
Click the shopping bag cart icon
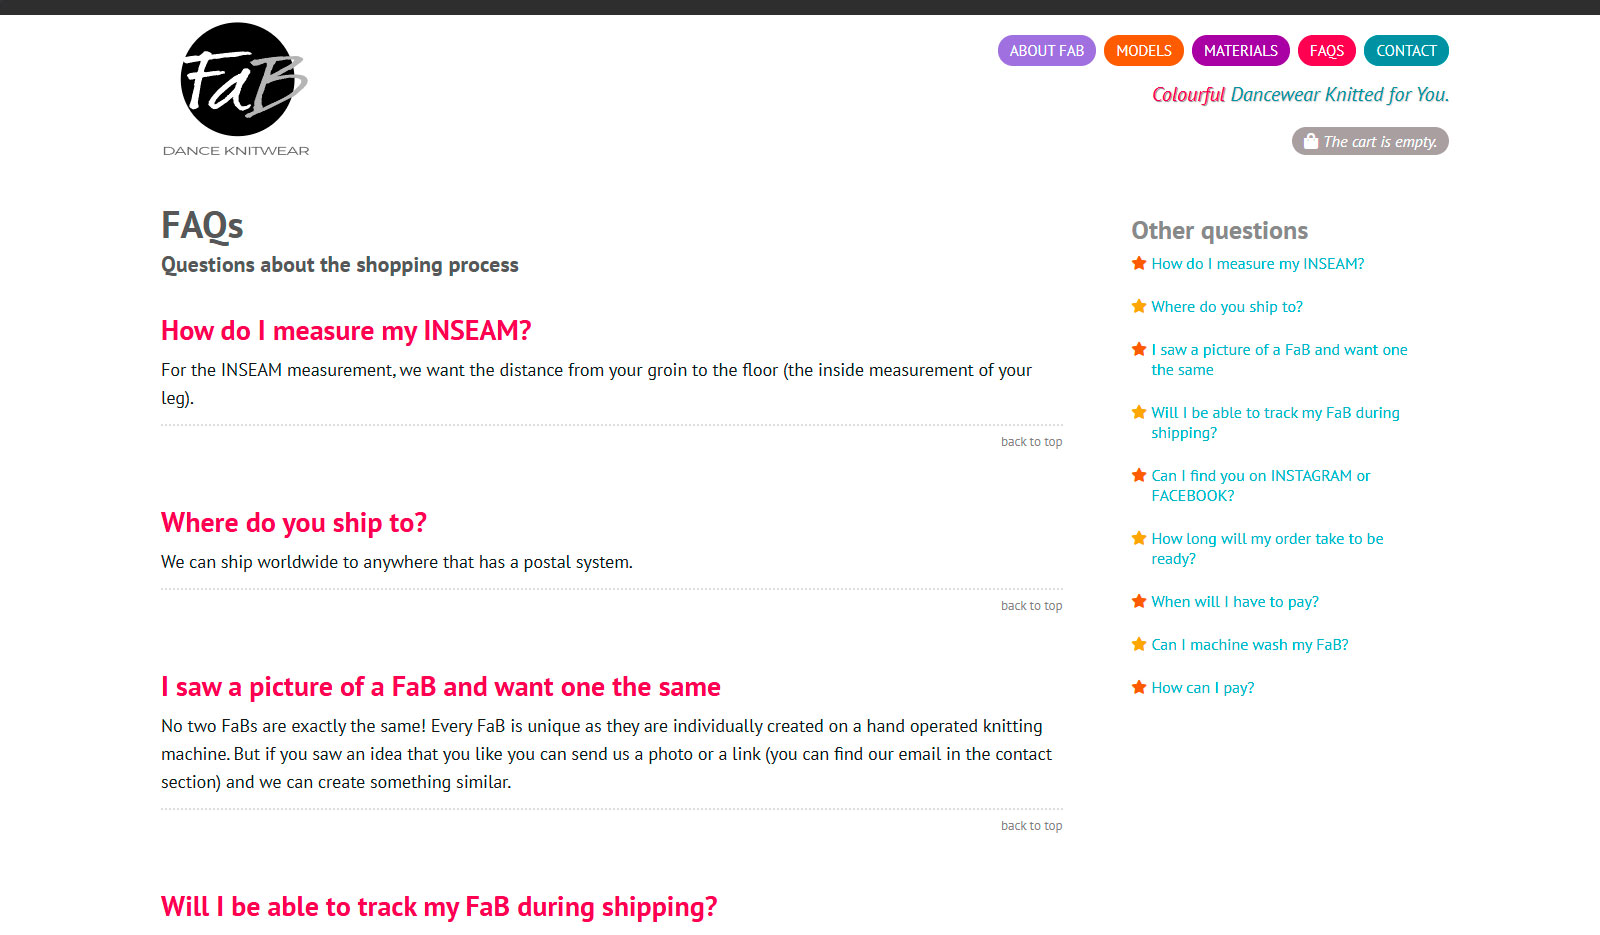(x=1310, y=141)
